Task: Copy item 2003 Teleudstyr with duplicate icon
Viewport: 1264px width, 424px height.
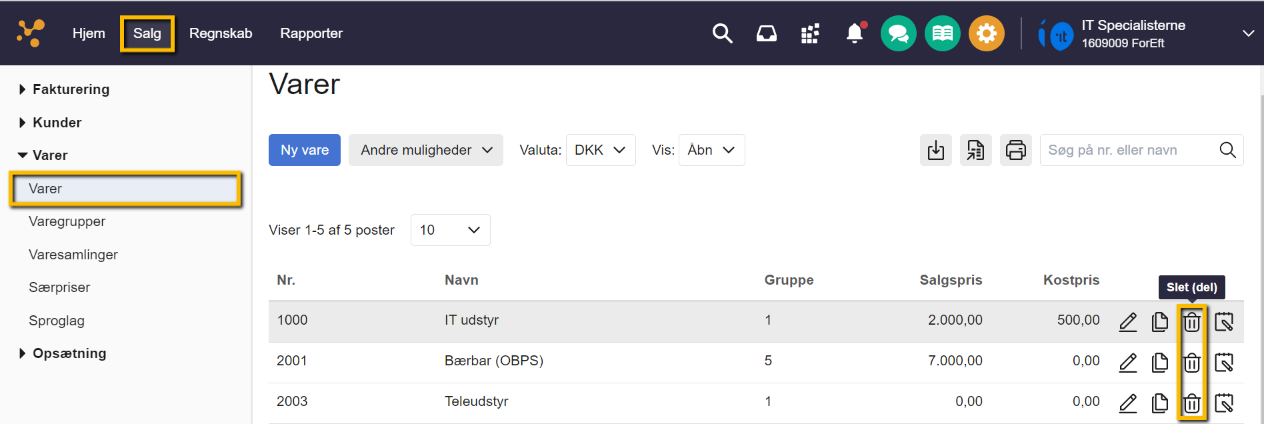Action: [1160, 404]
